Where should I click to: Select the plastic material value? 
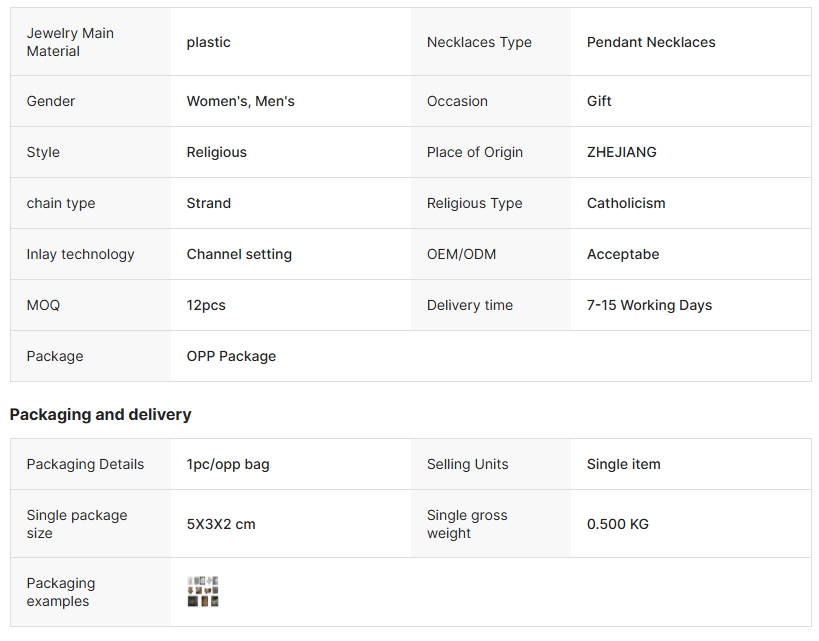[209, 42]
